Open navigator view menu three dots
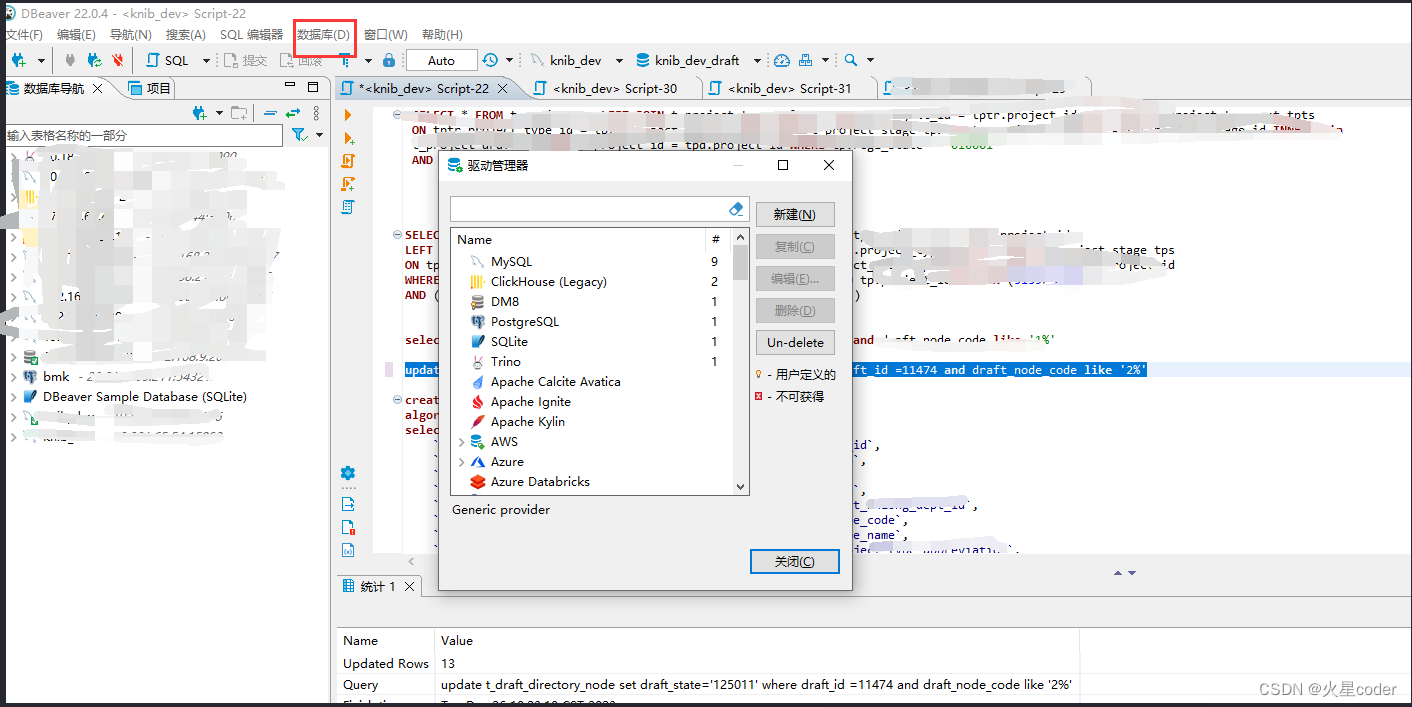The image size is (1412, 707). [316, 113]
